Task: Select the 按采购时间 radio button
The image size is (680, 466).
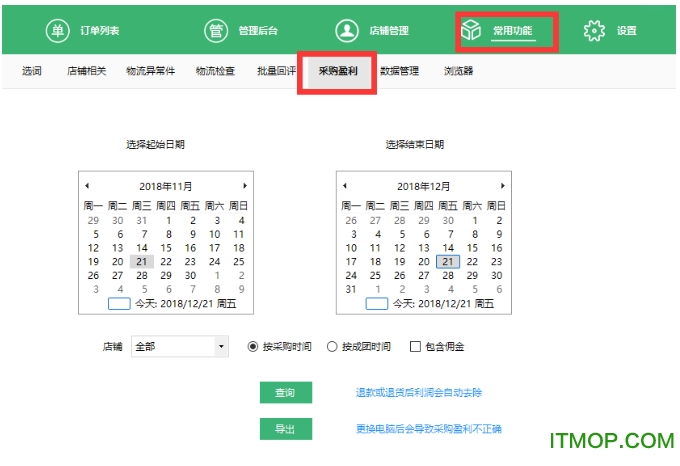Action: pos(253,347)
